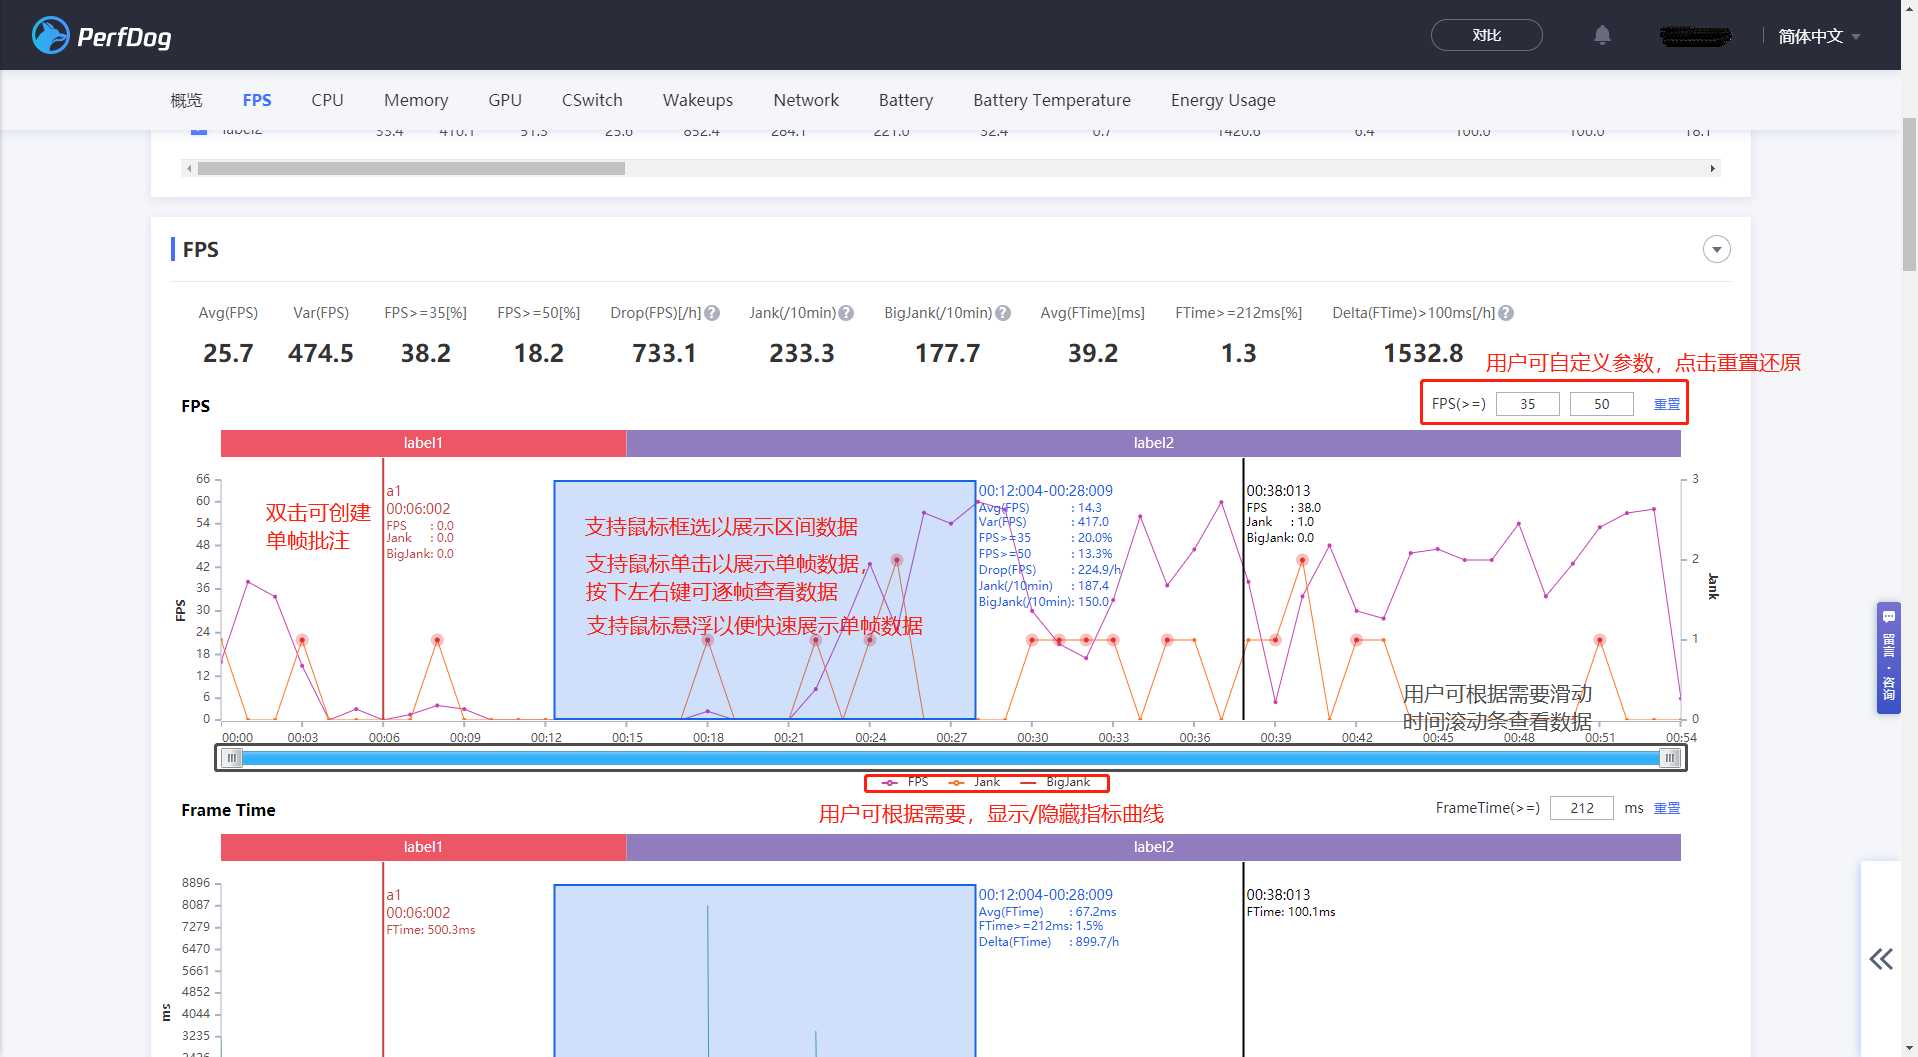Collapse the FPS section with round arrow
Viewport: 1918px width, 1057px height.
pyautogui.click(x=1717, y=249)
